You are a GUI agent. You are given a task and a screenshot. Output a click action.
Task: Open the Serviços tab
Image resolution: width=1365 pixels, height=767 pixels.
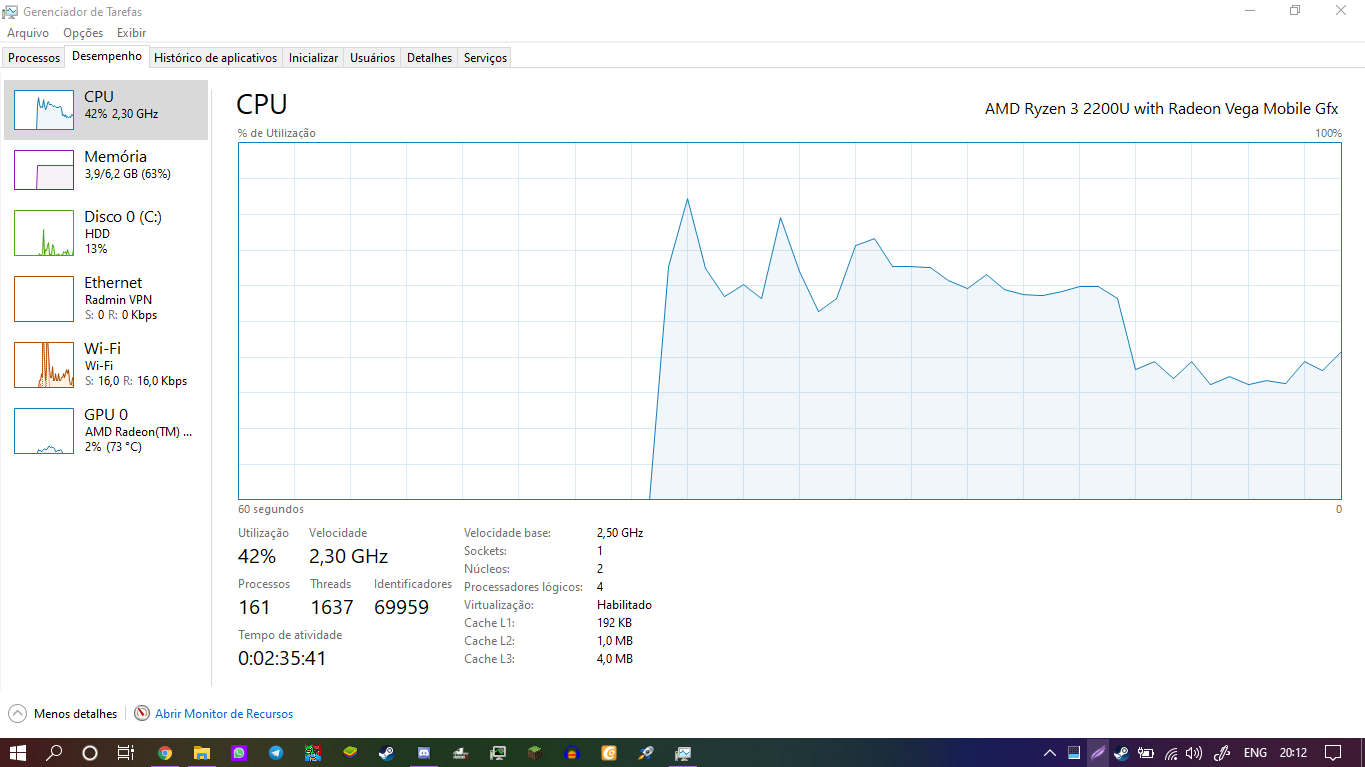click(x=485, y=58)
